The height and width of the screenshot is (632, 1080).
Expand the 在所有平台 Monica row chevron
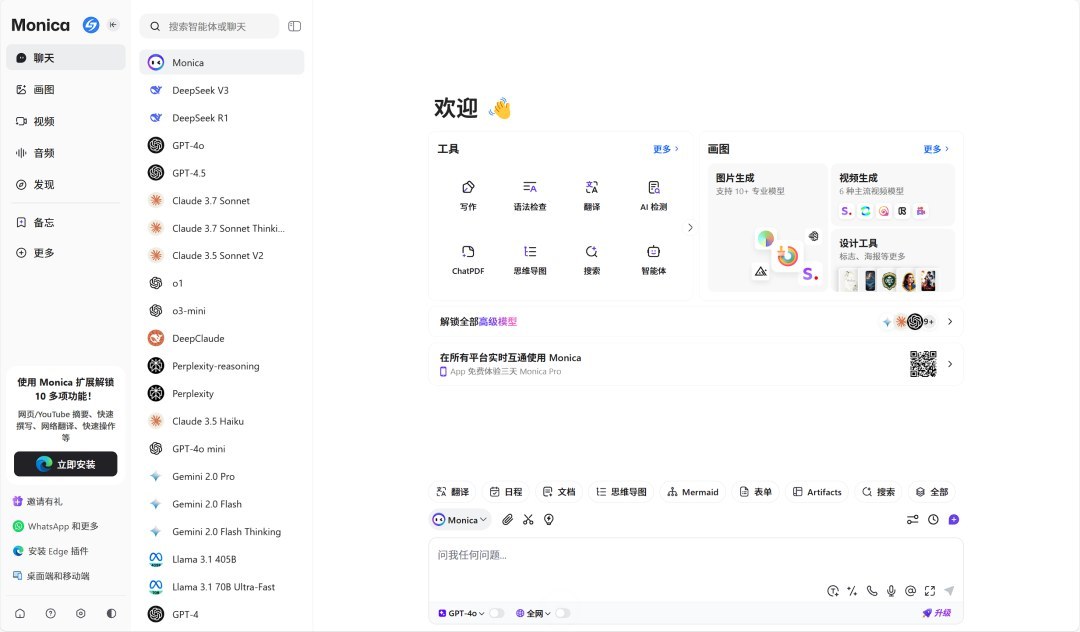(x=950, y=364)
